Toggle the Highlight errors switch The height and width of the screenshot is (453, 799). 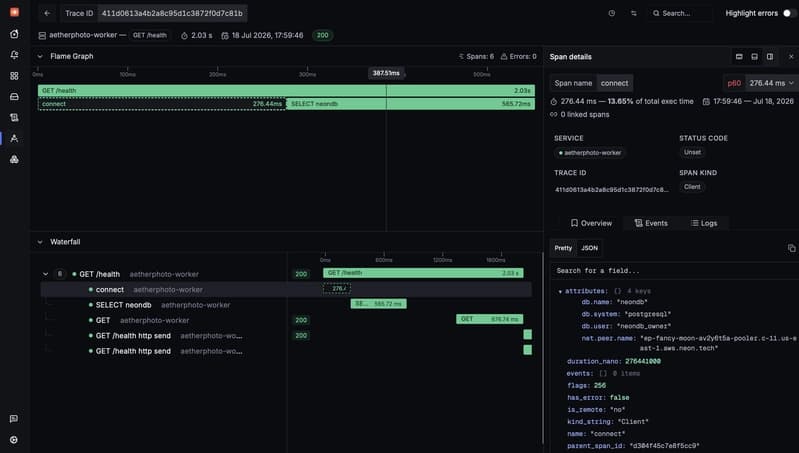point(789,13)
